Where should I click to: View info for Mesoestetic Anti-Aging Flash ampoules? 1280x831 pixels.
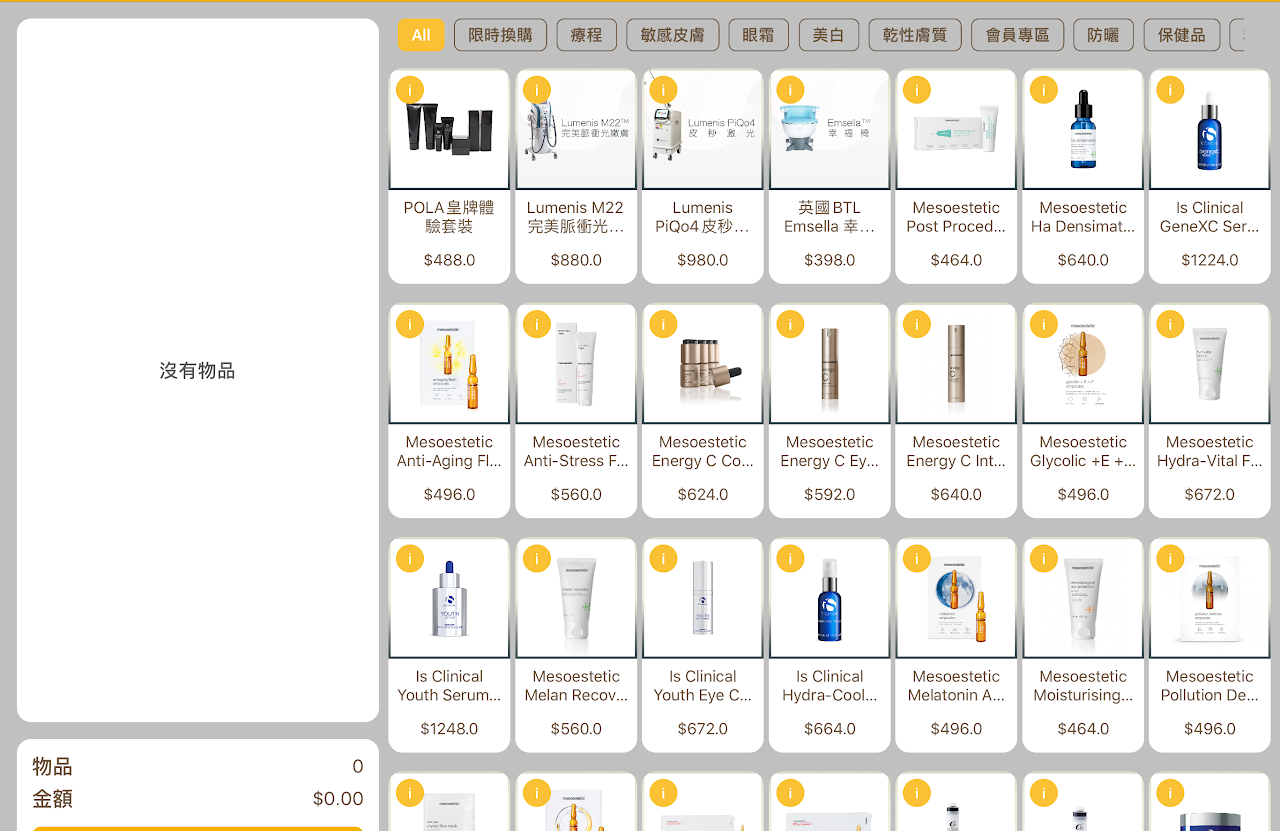coord(409,324)
